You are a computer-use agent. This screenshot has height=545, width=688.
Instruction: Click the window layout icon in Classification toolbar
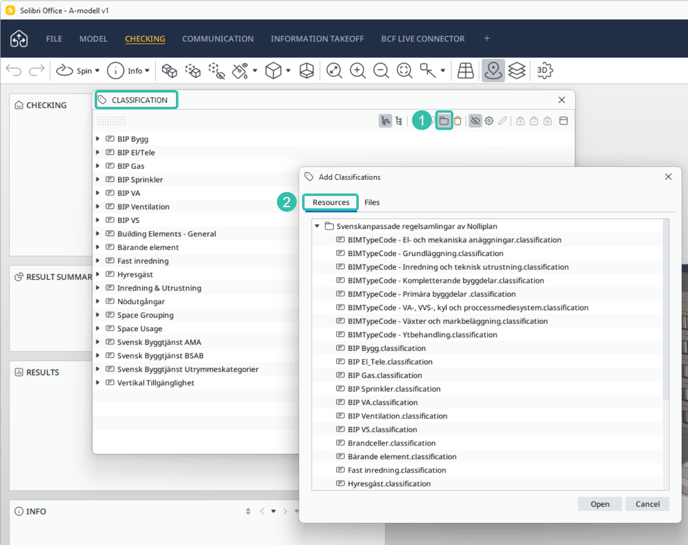(564, 121)
